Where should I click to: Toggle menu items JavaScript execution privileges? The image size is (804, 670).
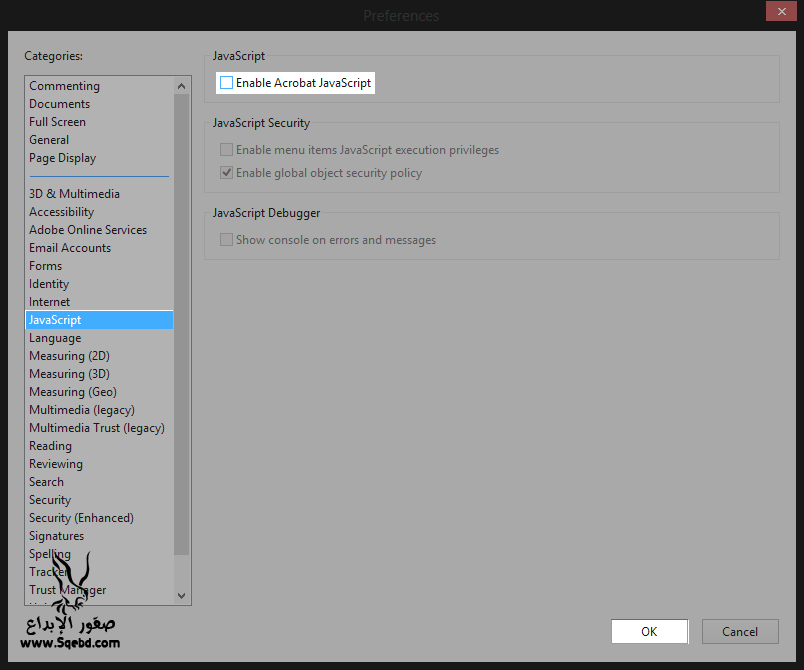pyautogui.click(x=227, y=150)
